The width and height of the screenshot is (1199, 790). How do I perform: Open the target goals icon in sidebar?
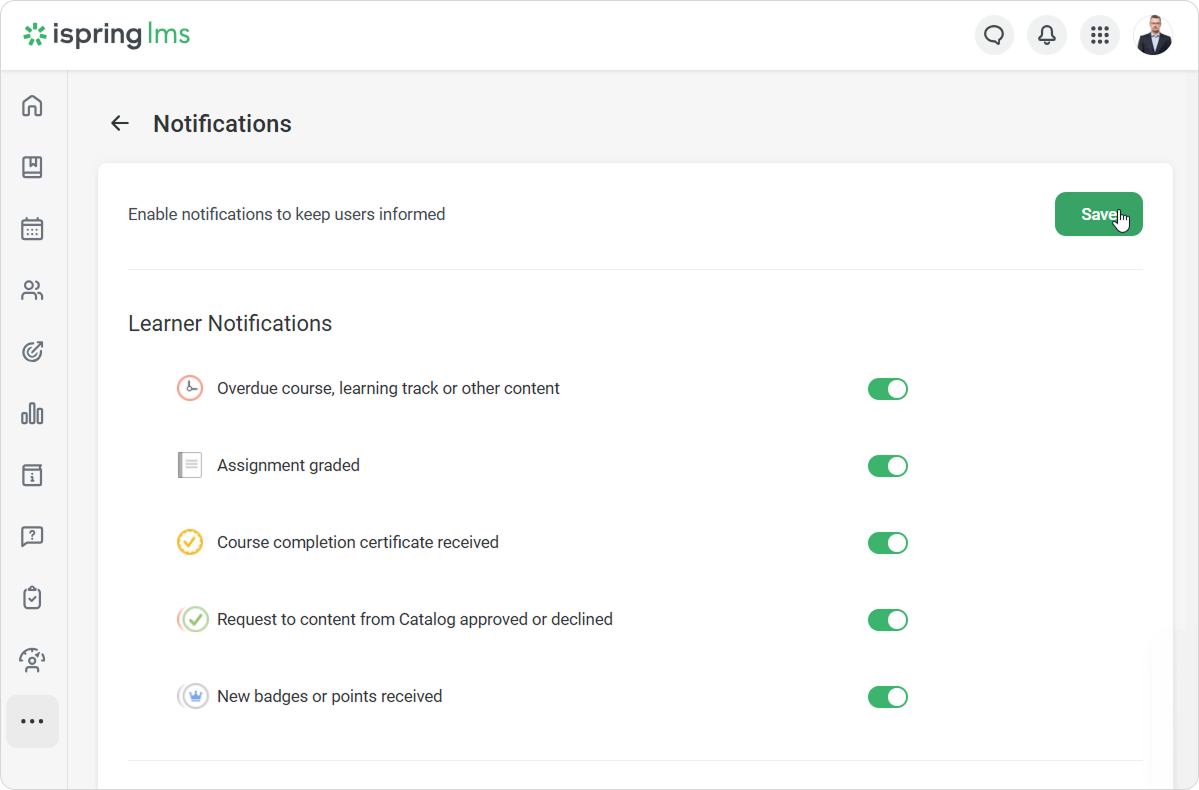point(32,352)
